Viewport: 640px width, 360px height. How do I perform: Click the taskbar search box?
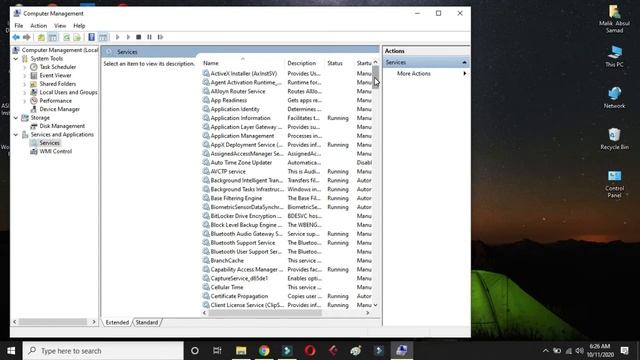click(103, 351)
